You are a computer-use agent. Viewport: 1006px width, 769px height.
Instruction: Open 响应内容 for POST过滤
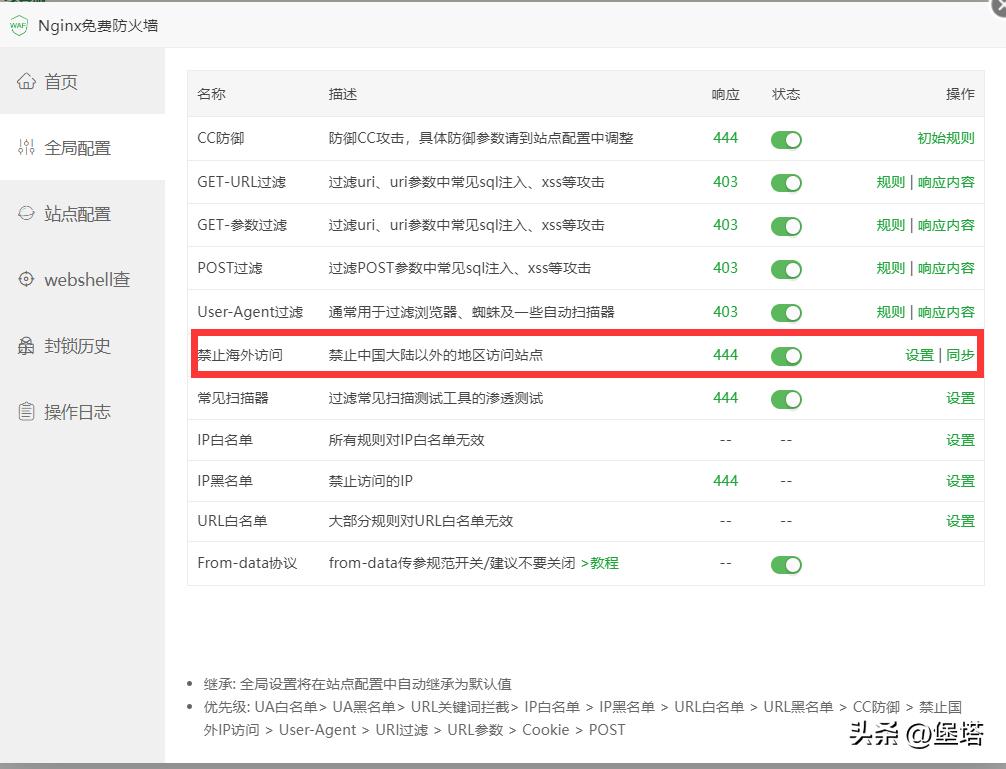tap(946, 268)
